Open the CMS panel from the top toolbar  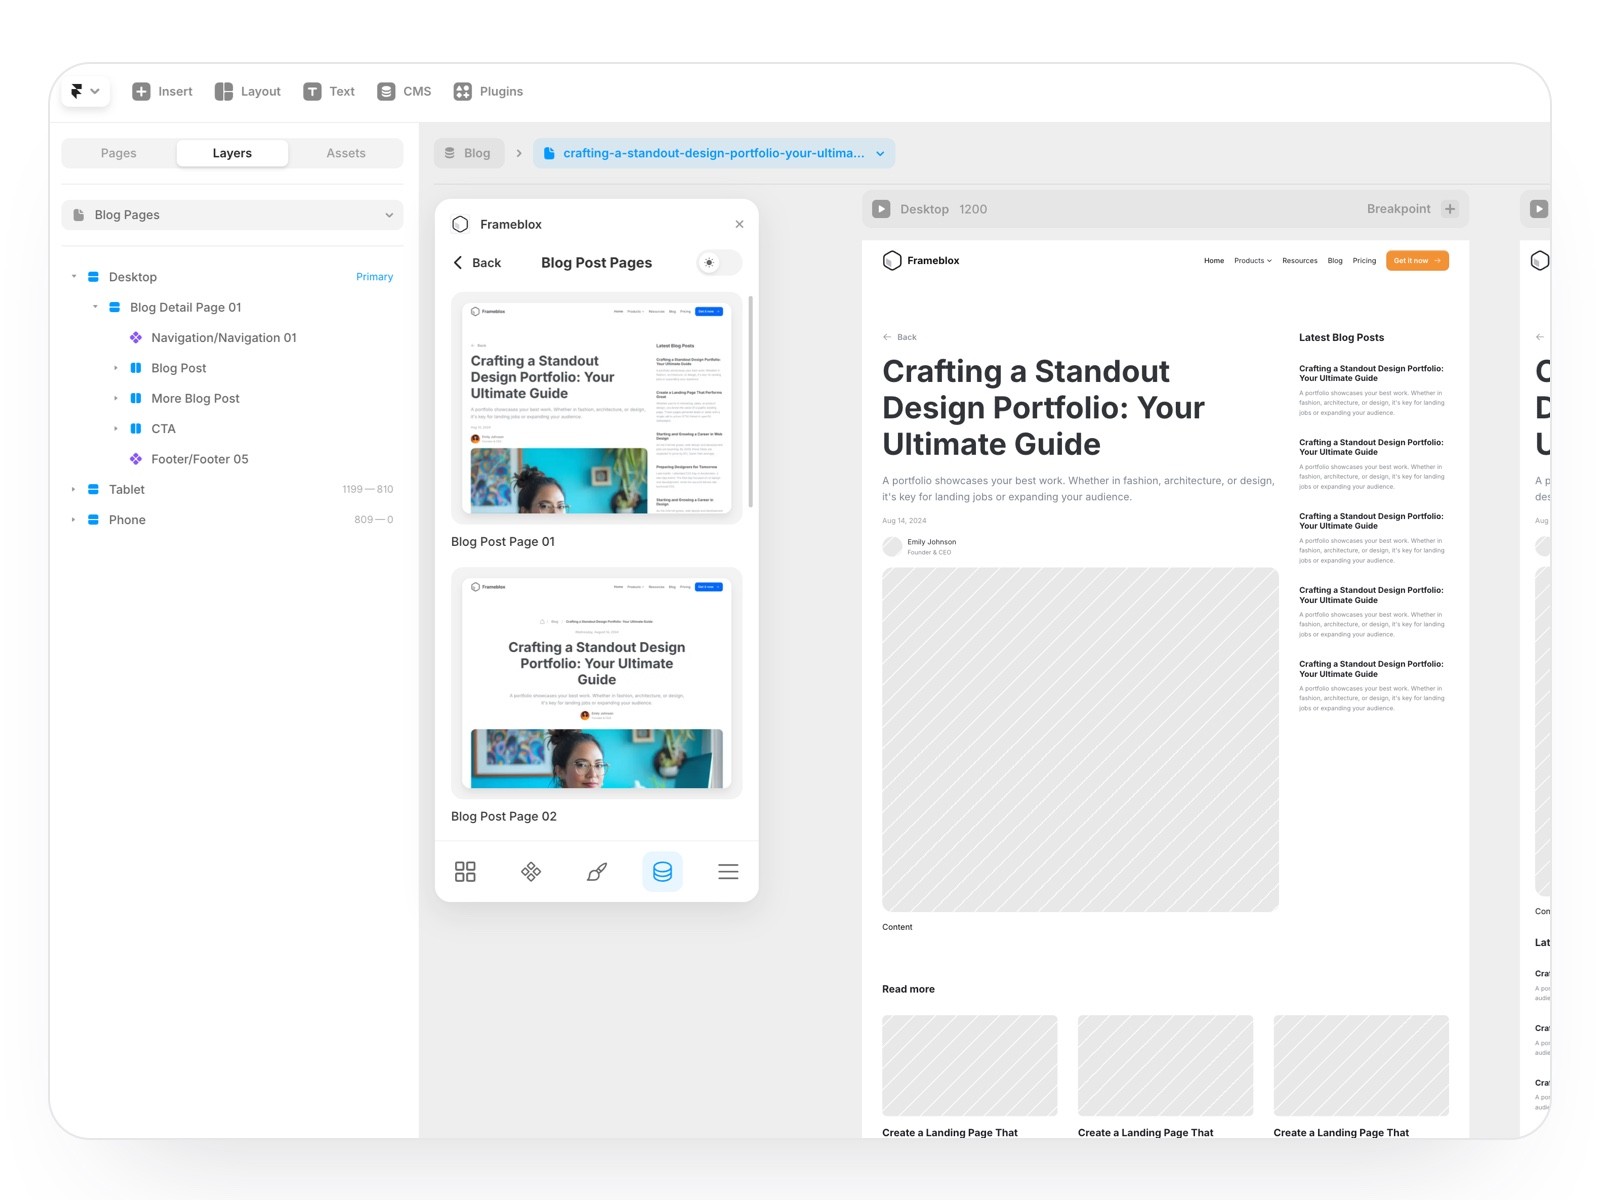click(403, 91)
